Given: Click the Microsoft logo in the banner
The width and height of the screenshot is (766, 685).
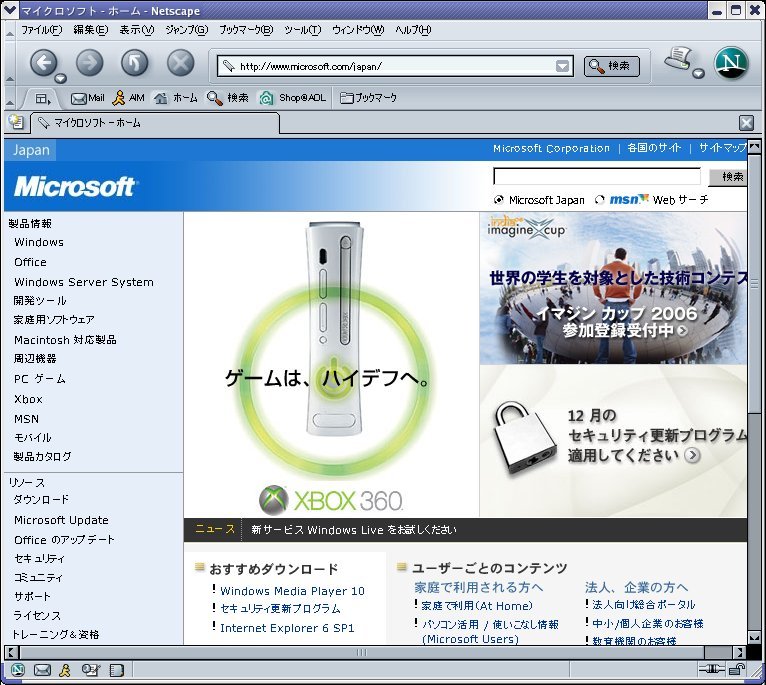Looking at the screenshot, I should click(x=75, y=187).
